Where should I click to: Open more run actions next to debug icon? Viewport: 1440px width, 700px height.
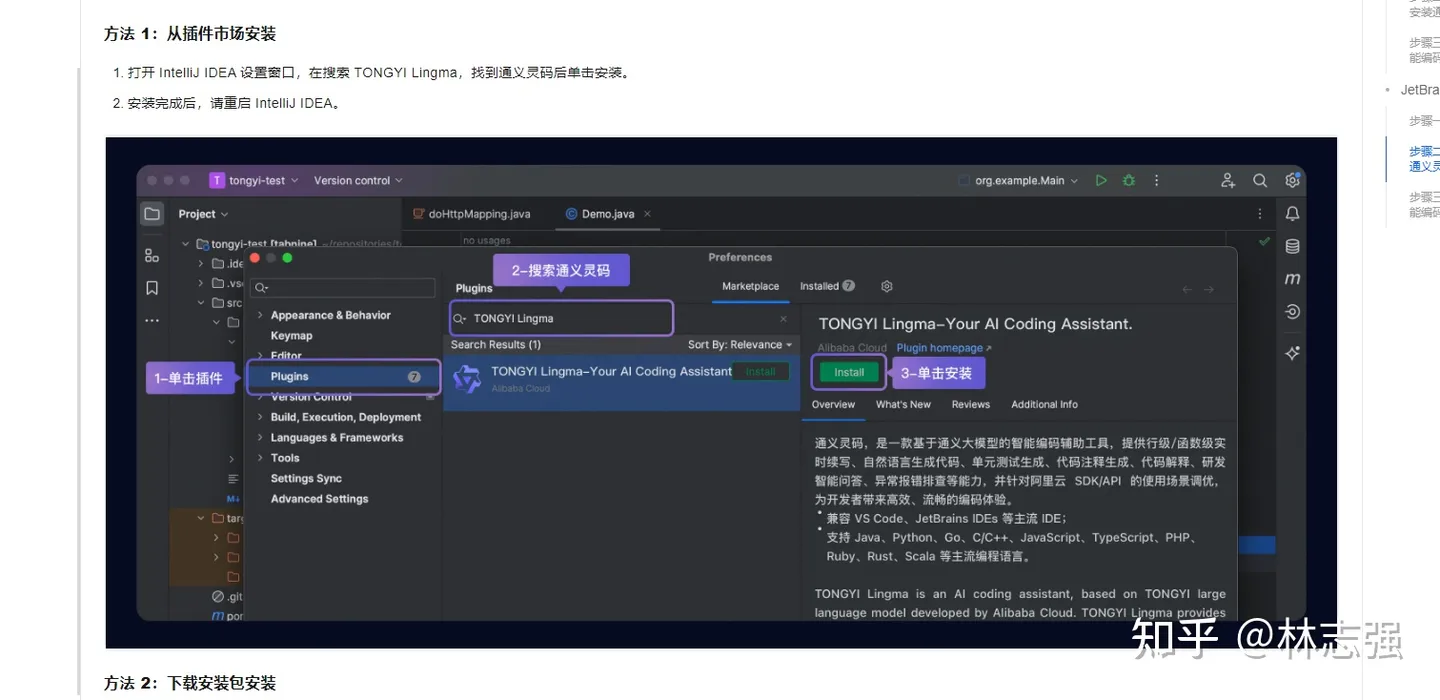click(1157, 181)
